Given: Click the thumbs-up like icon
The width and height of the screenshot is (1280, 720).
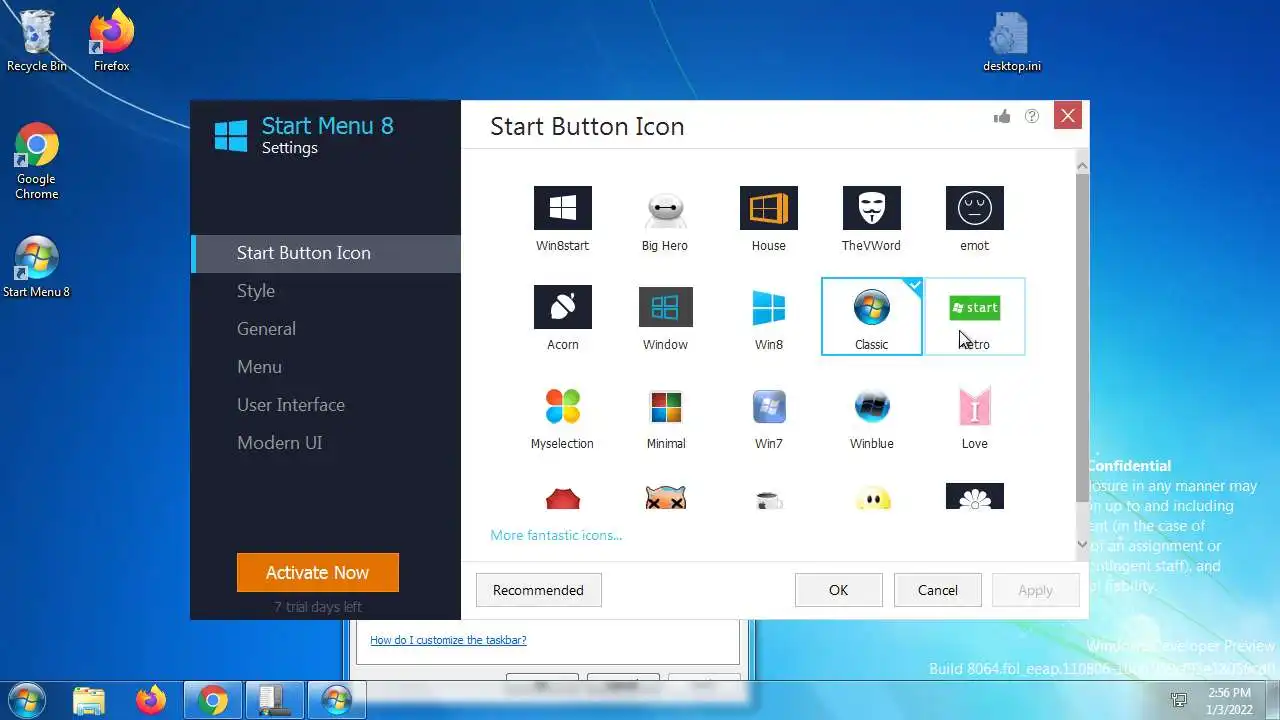Looking at the screenshot, I should (x=1002, y=116).
